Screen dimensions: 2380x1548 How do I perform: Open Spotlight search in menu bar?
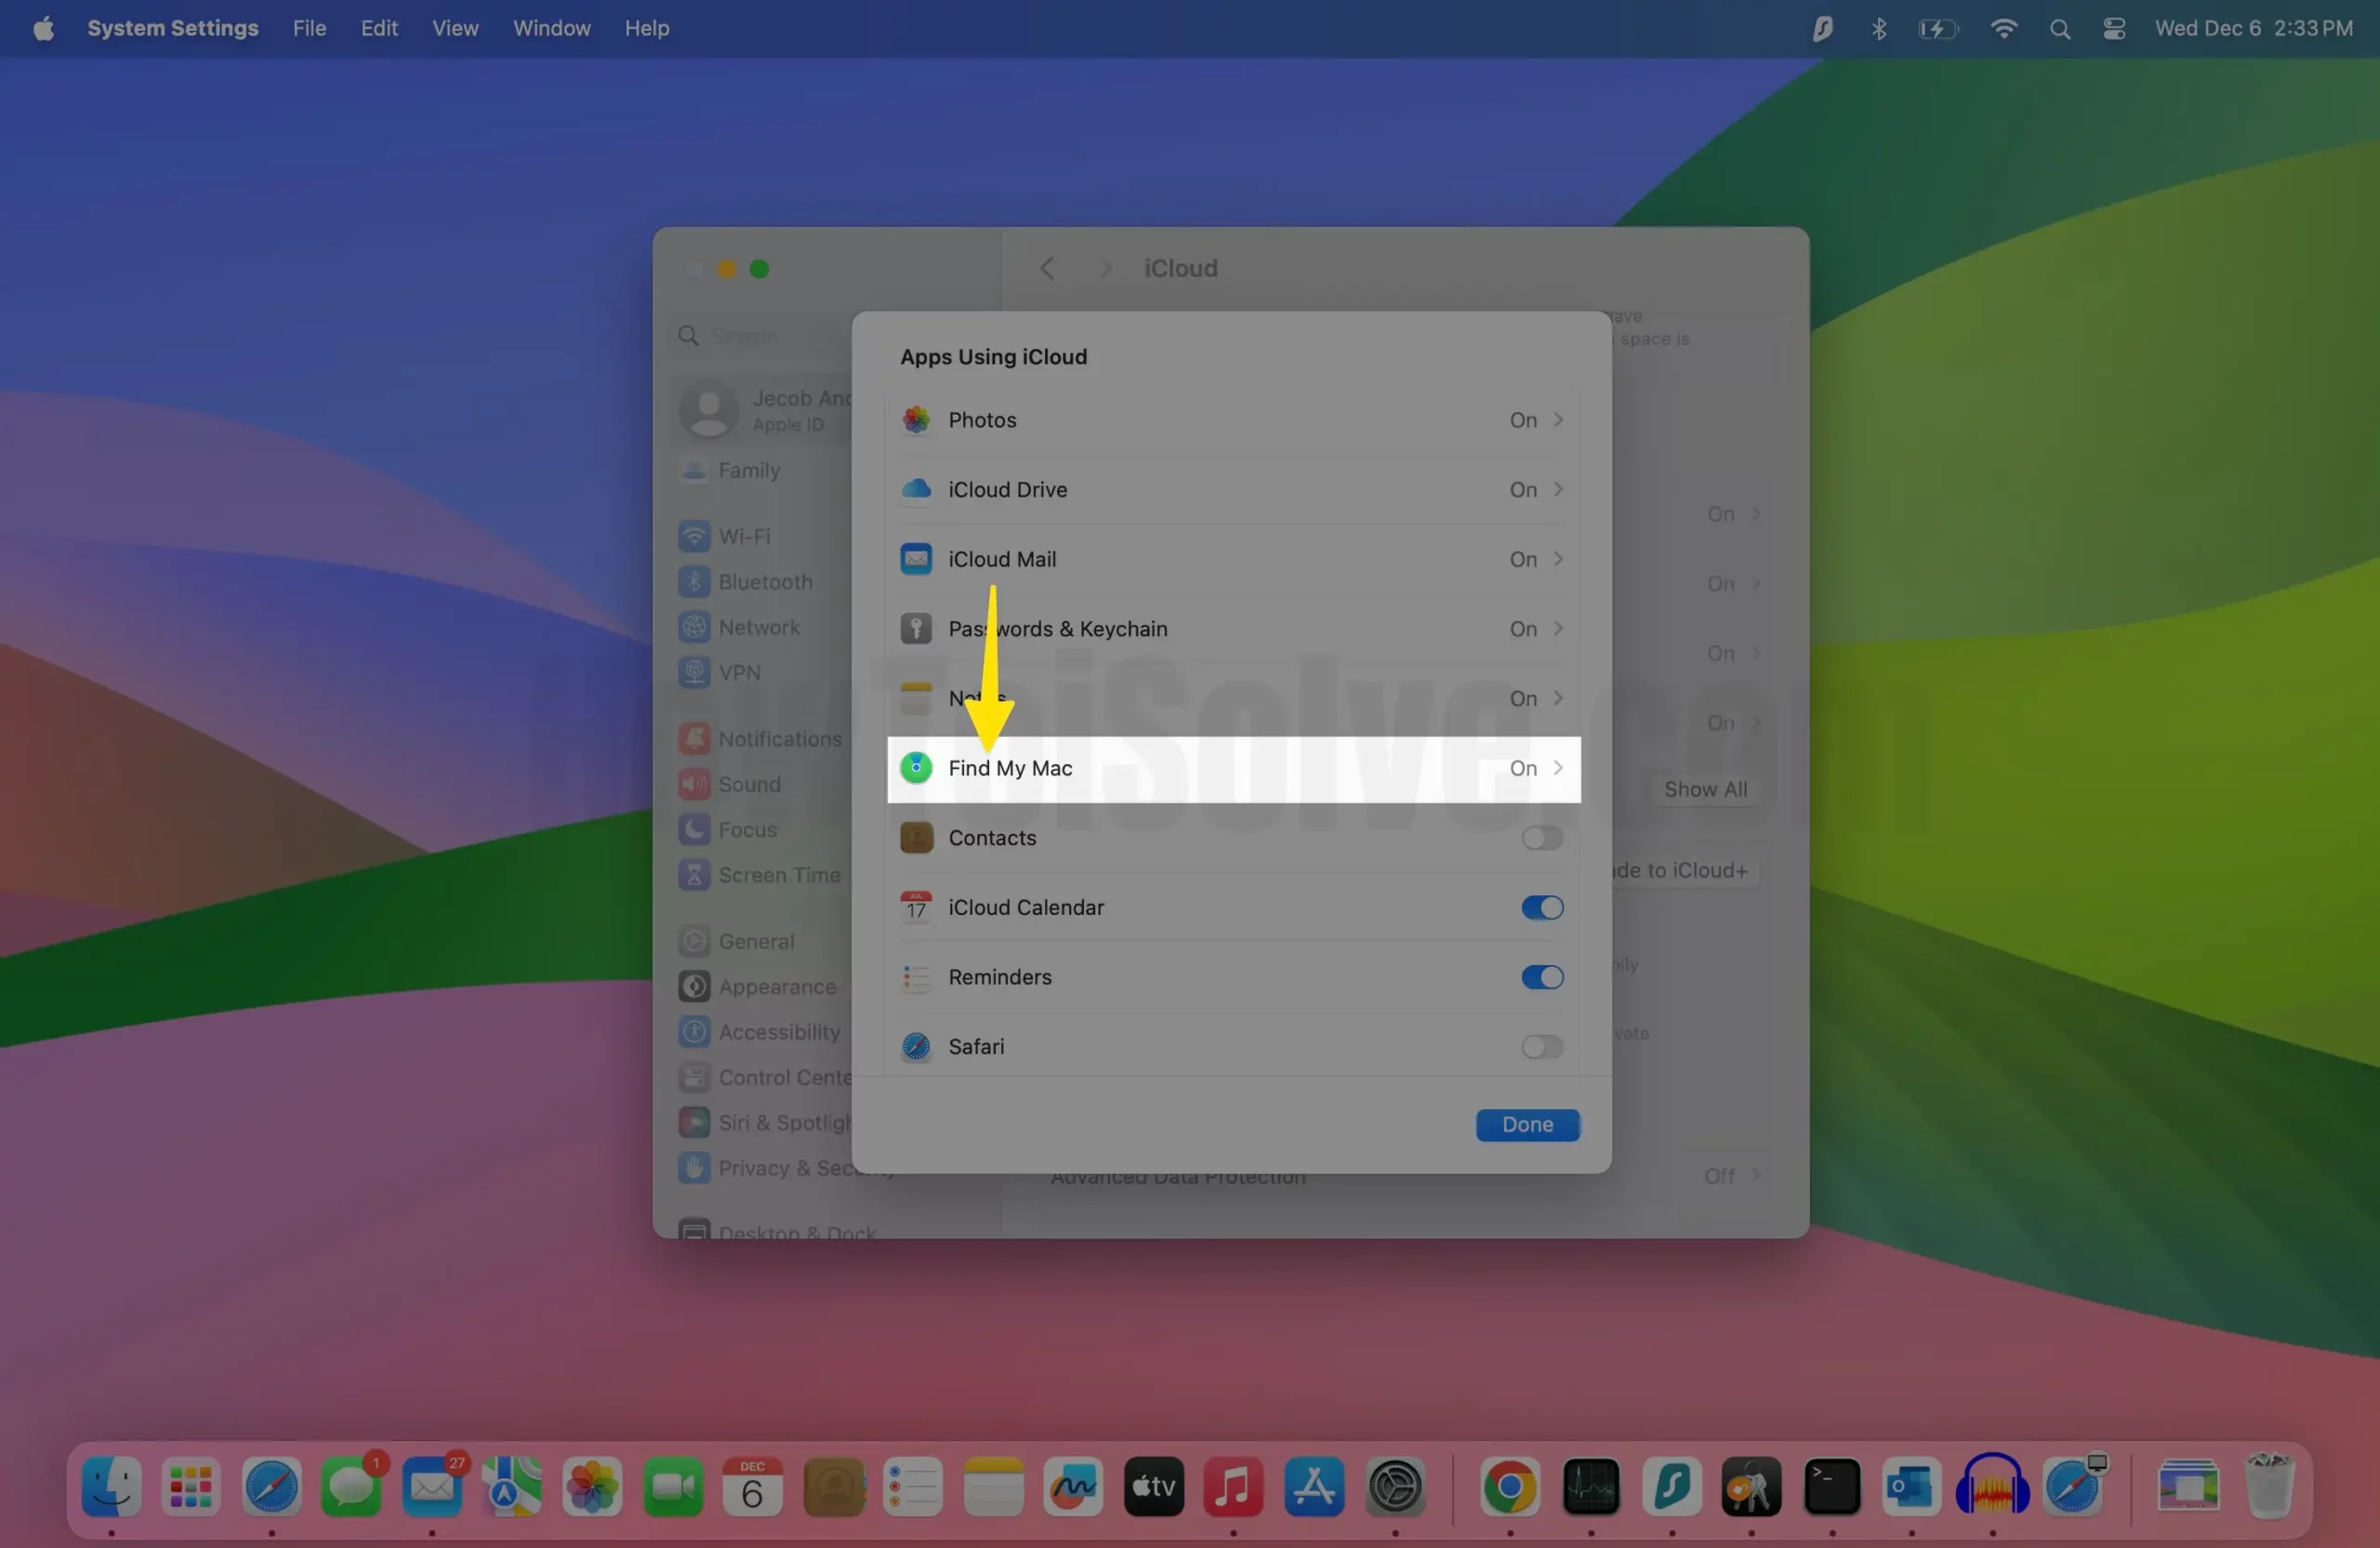pyautogui.click(x=2060, y=29)
